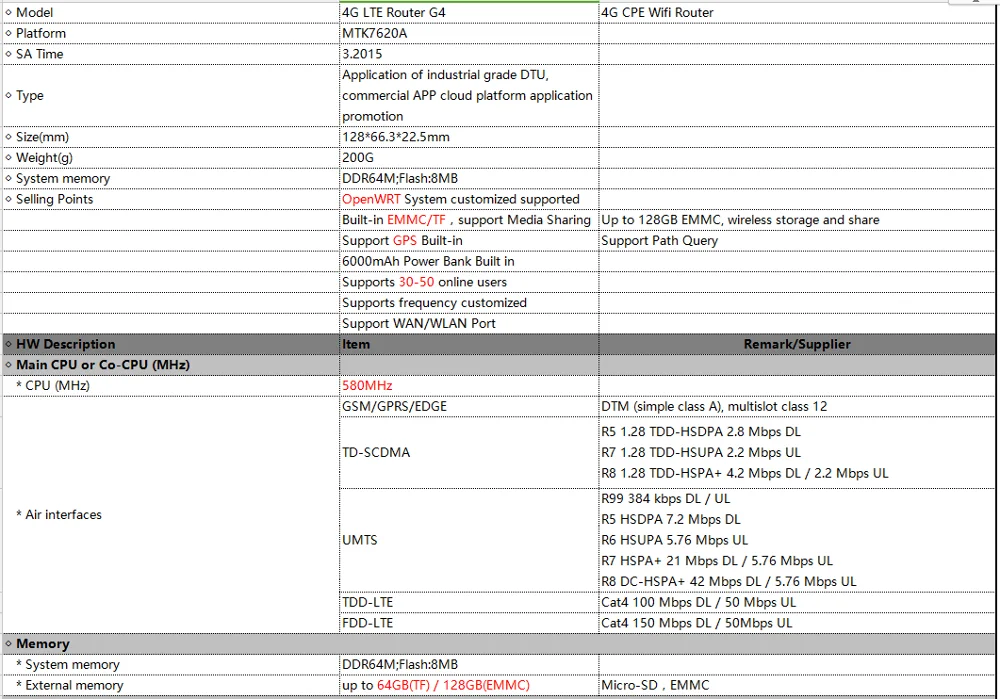Image resolution: width=1000 pixels, height=699 pixels.
Task: Select the cell '4G LTE Router G4'
Action: [x=469, y=12]
